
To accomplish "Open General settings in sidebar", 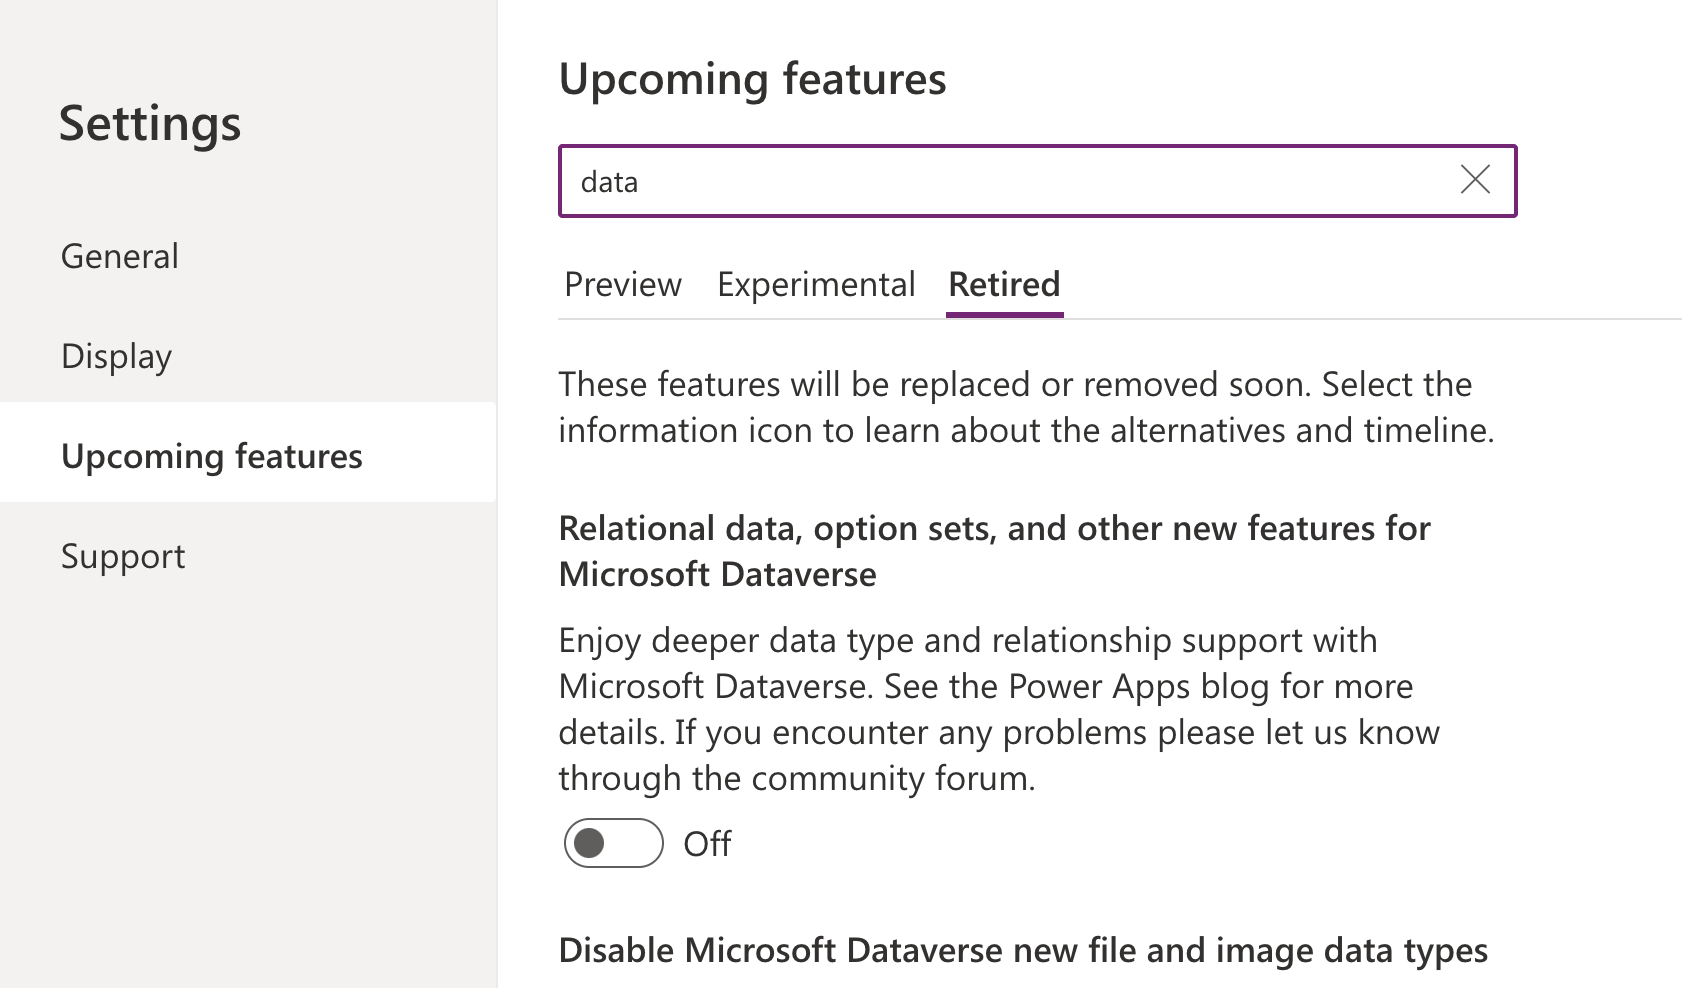I will tap(248, 256).
